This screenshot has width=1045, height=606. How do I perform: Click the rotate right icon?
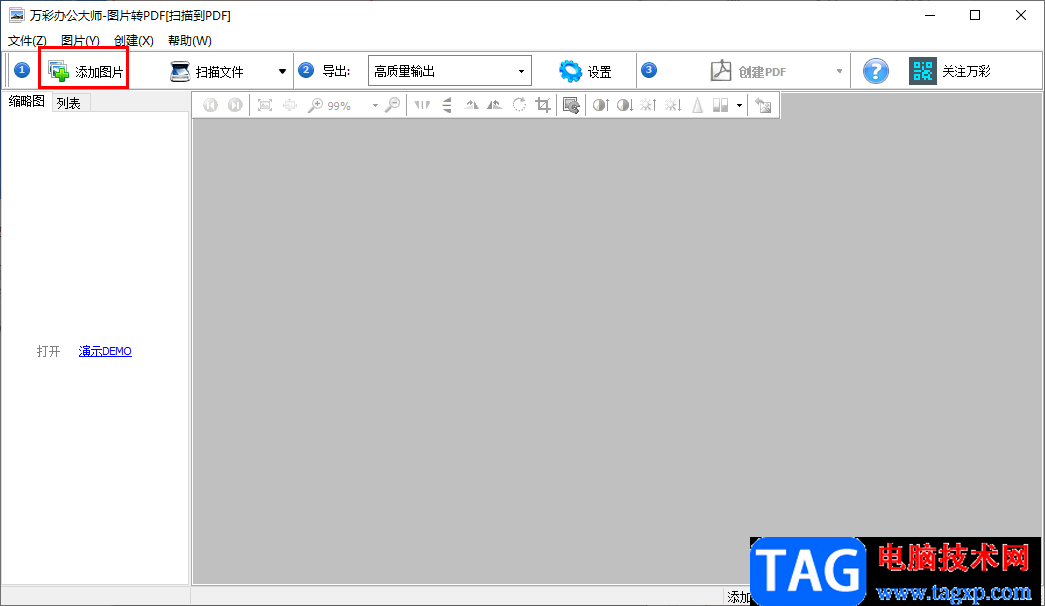pyautogui.click(x=495, y=105)
